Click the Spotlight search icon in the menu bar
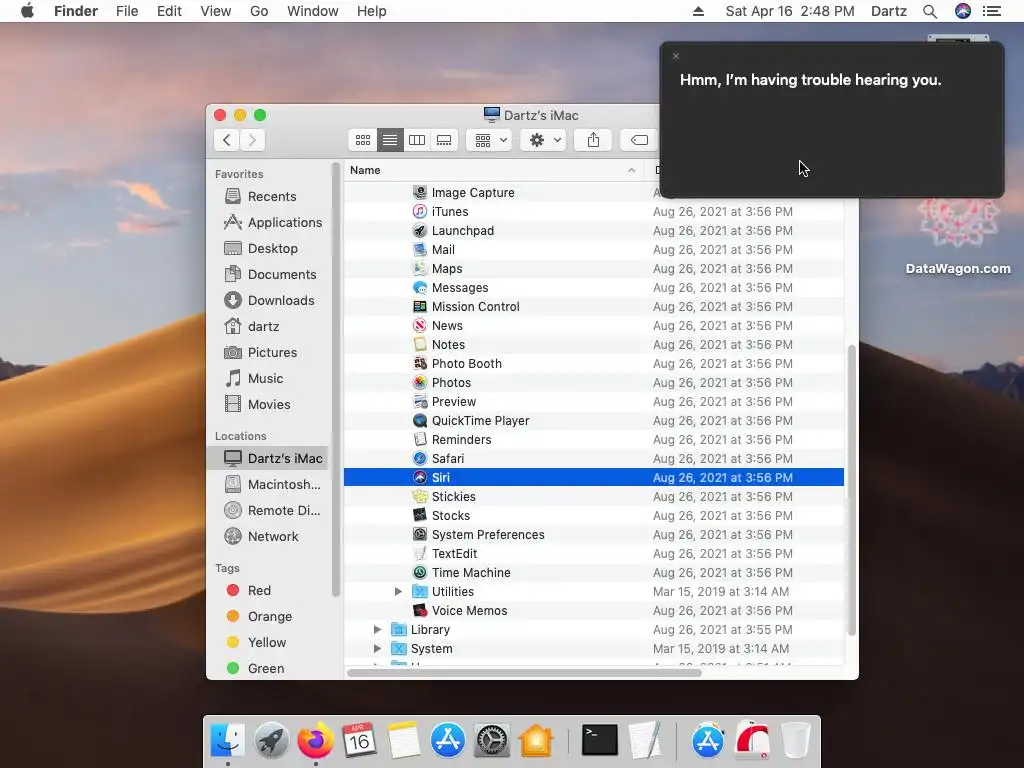The height and width of the screenshot is (768, 1024). click(930, 11)
